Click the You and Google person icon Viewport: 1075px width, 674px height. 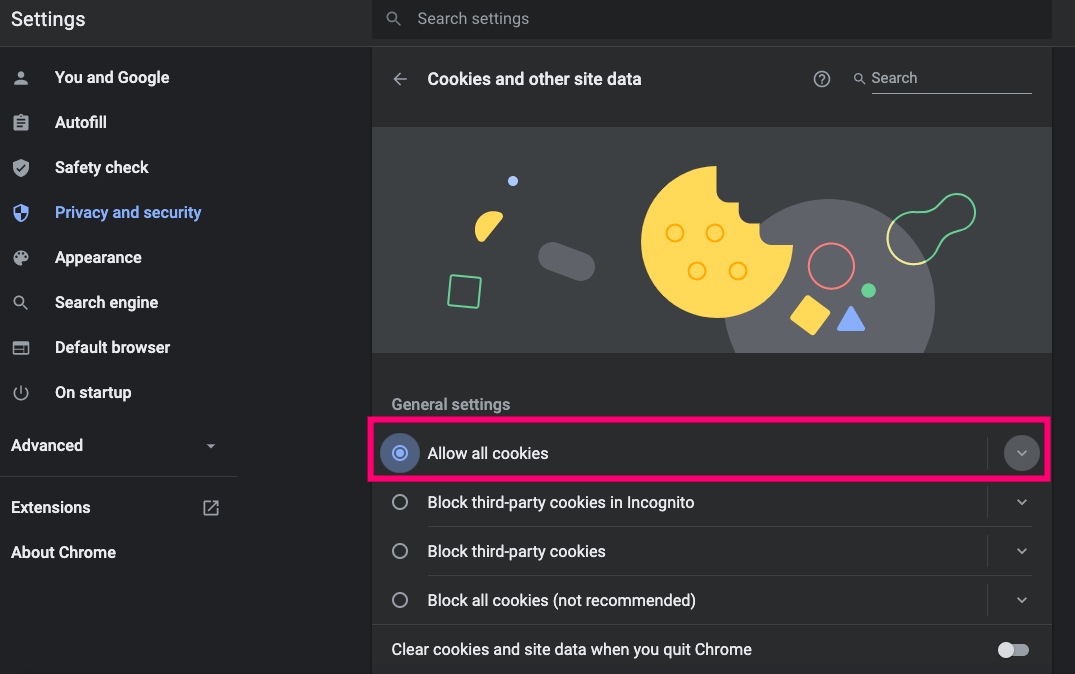(x=21, y=78)
